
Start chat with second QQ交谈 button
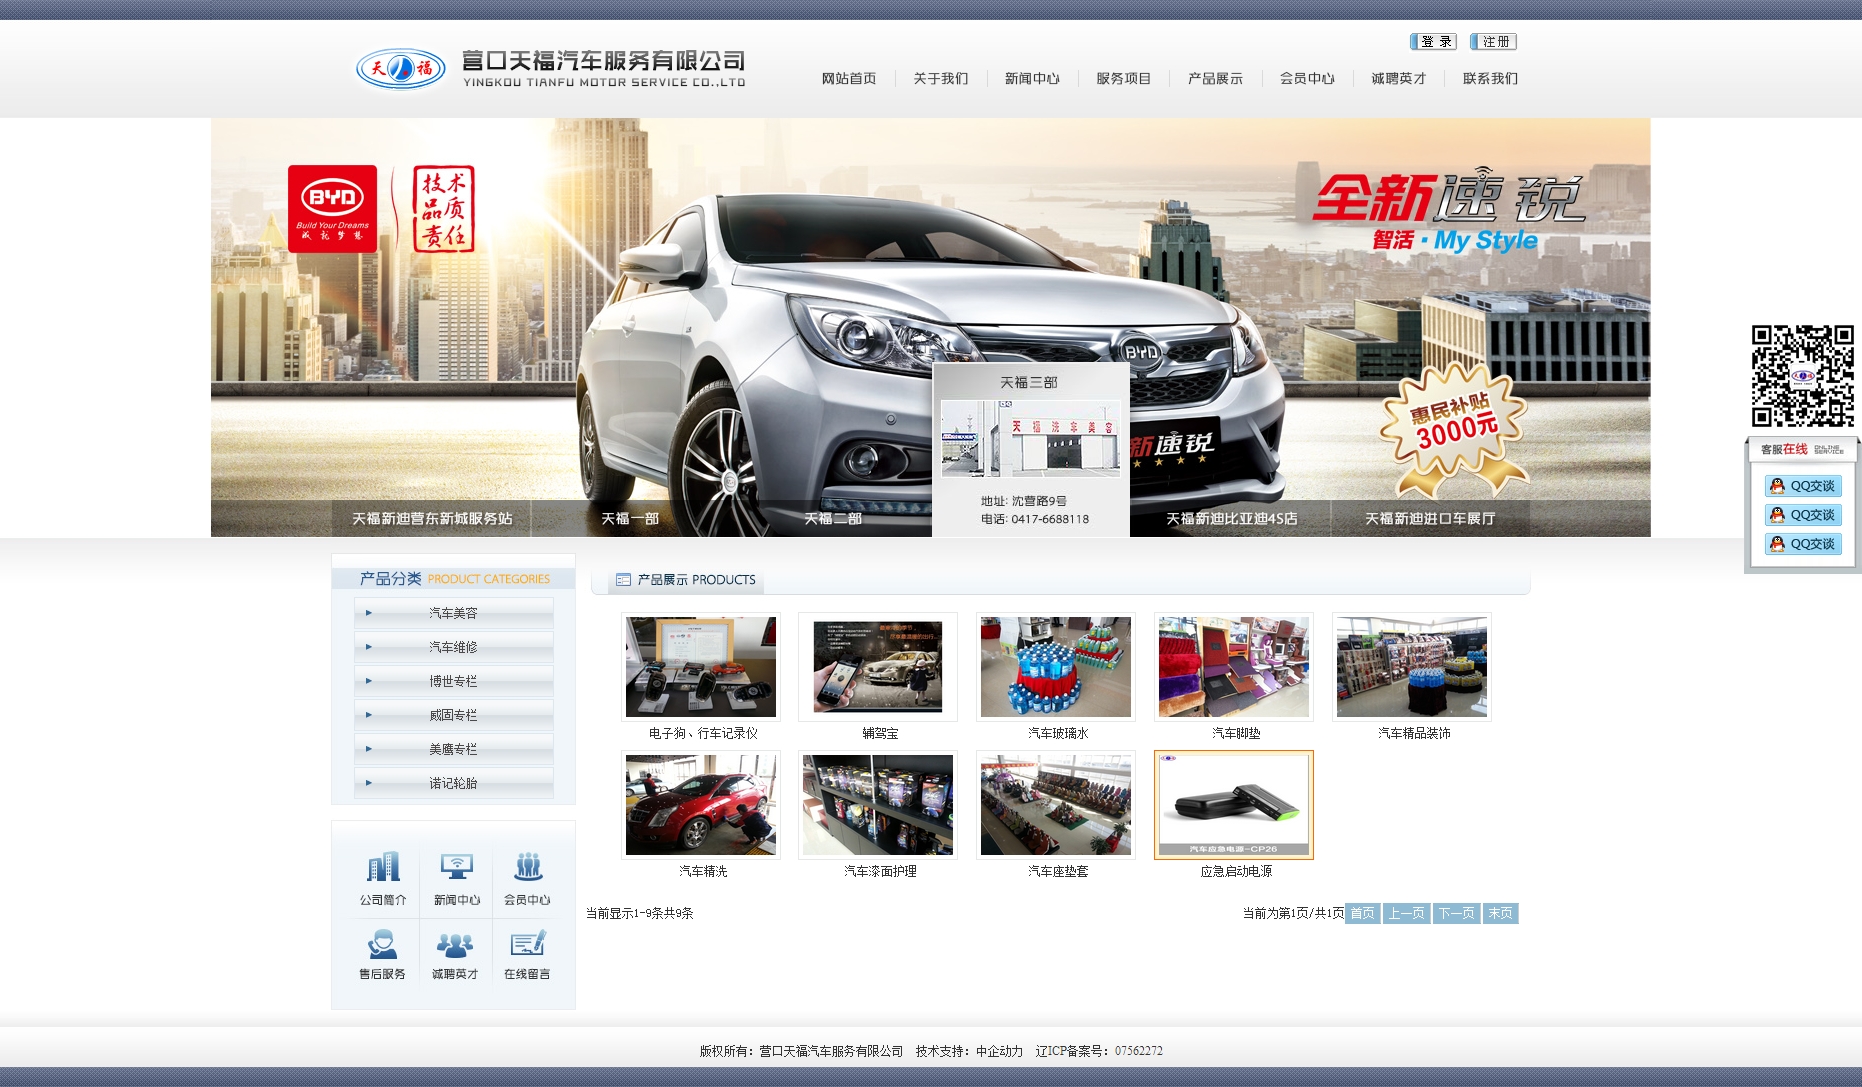(1803, 515)
